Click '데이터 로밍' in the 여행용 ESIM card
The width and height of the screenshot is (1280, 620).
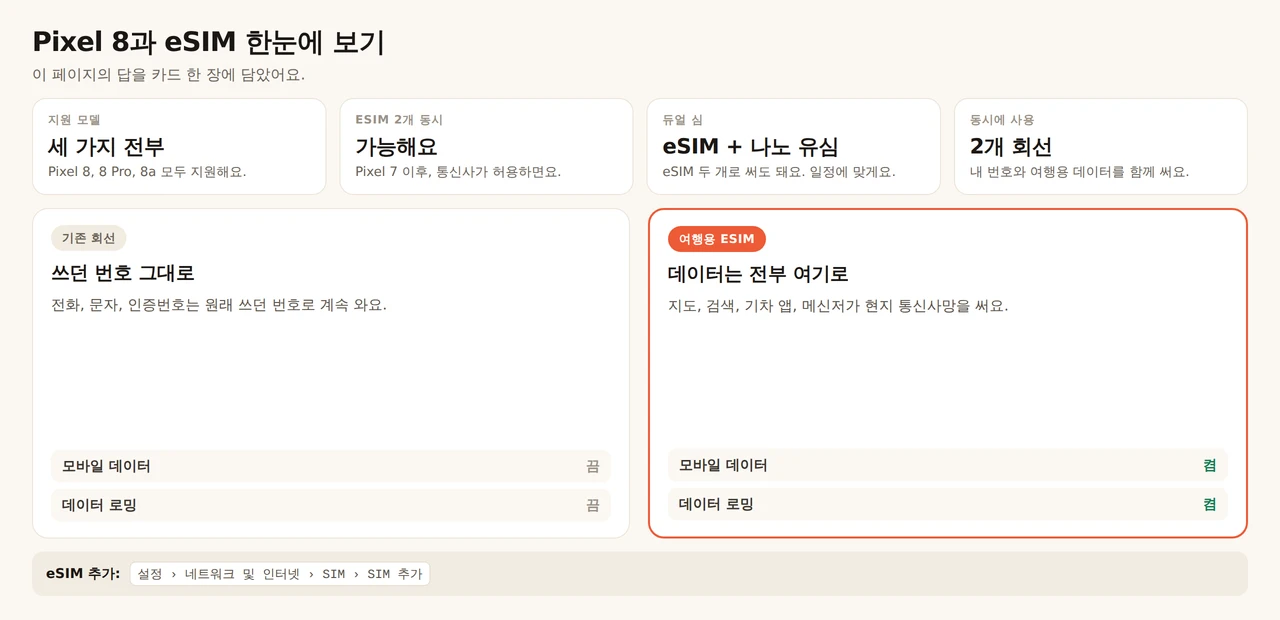tap(716, 504)
